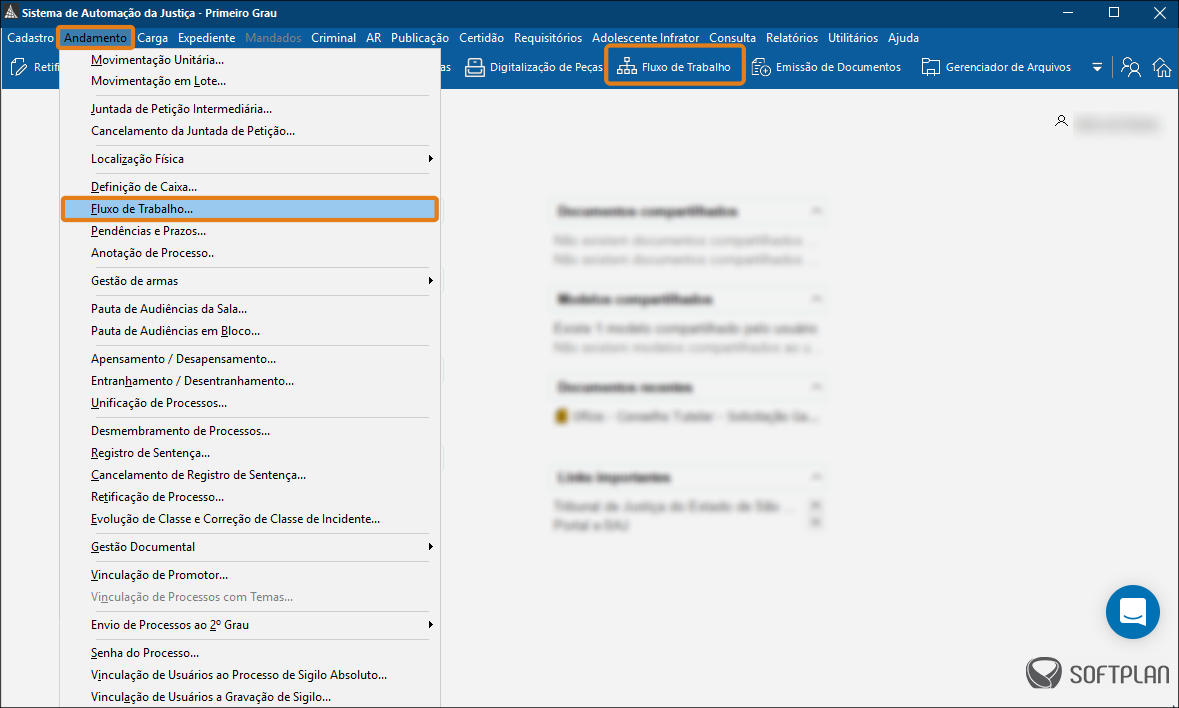Click the user search icon in toolbar
The width and height of the screenshot is (1179, 708).
pos(1130,67)
